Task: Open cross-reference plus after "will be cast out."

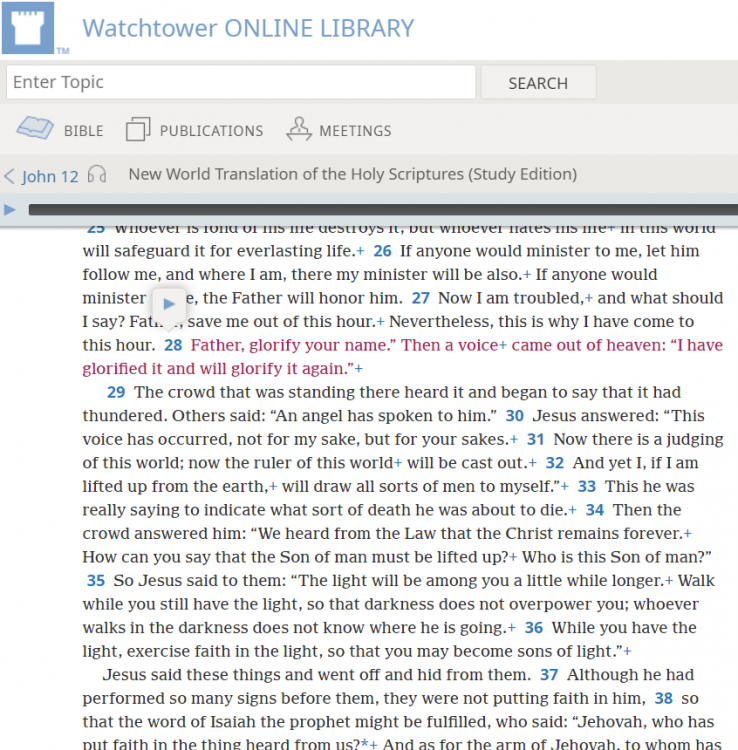Action: (533, 463)
